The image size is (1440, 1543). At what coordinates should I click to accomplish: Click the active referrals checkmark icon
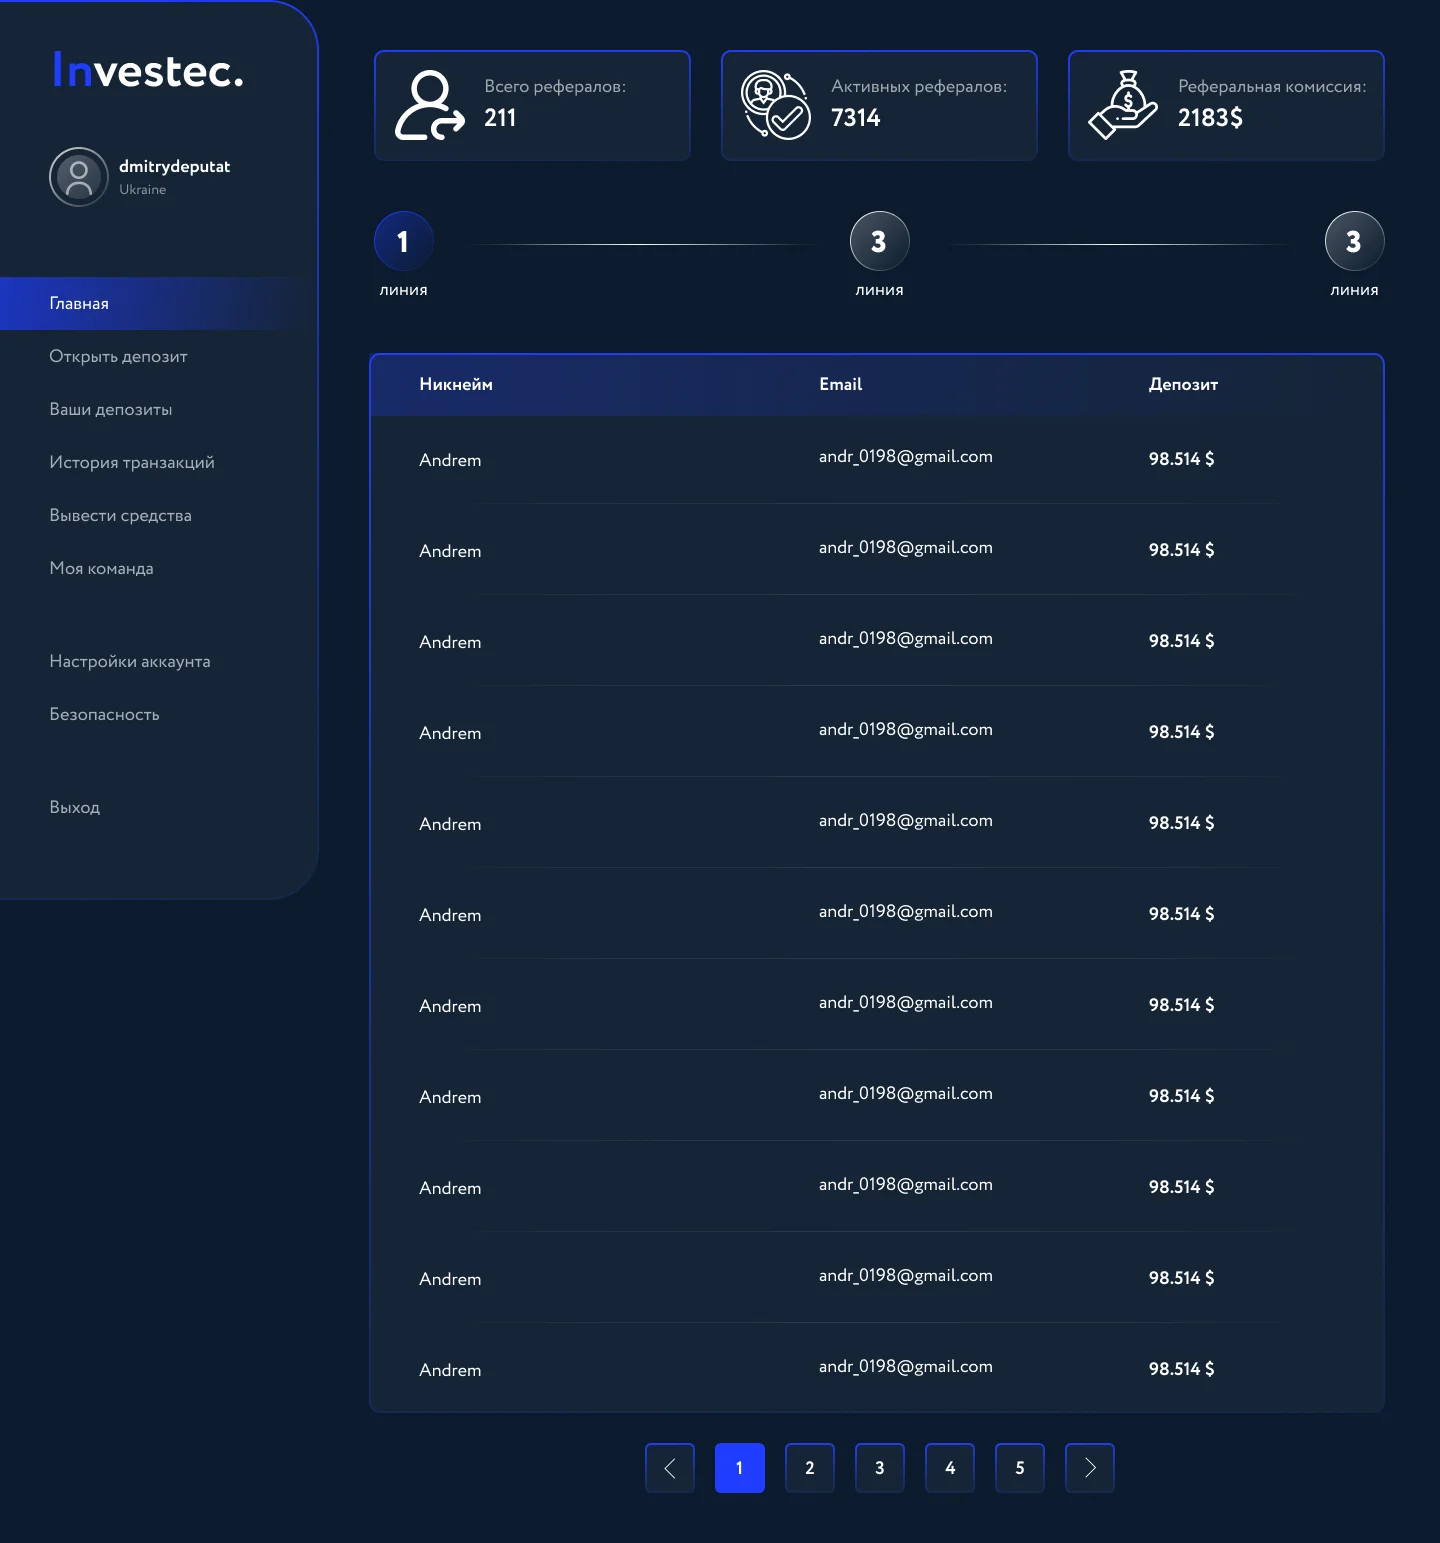pyautogui.click(x=775, y=105)
